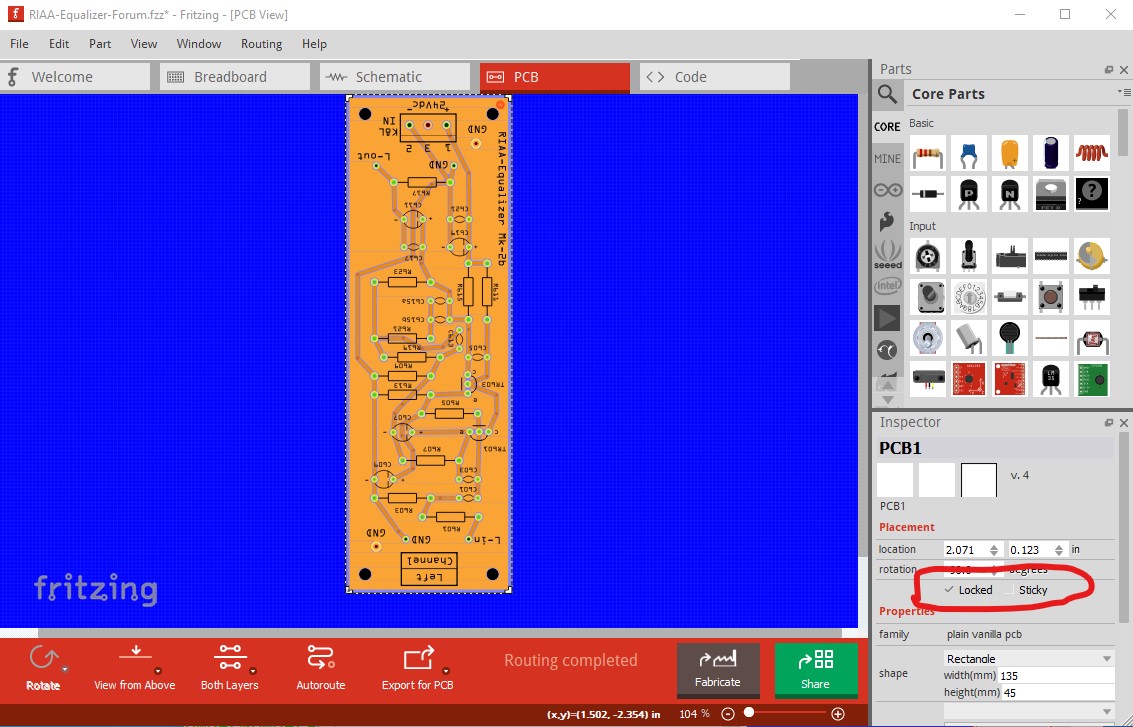Switch to the Breadboard tab
Image resolution: width=1133 pixels, height=727 pixels.
click(x=235, y=77)
